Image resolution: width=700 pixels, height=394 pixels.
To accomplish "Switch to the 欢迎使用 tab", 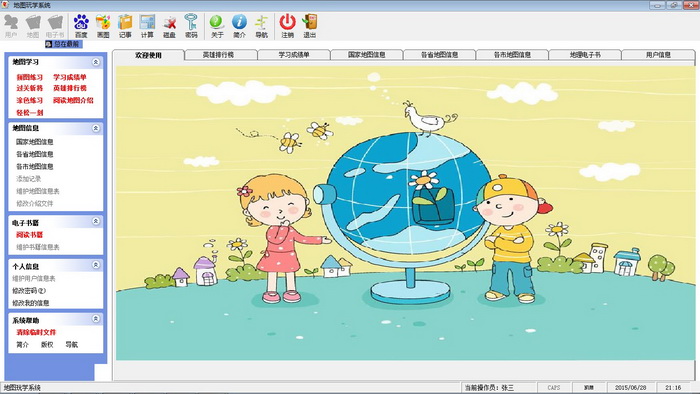I will 148,55.
